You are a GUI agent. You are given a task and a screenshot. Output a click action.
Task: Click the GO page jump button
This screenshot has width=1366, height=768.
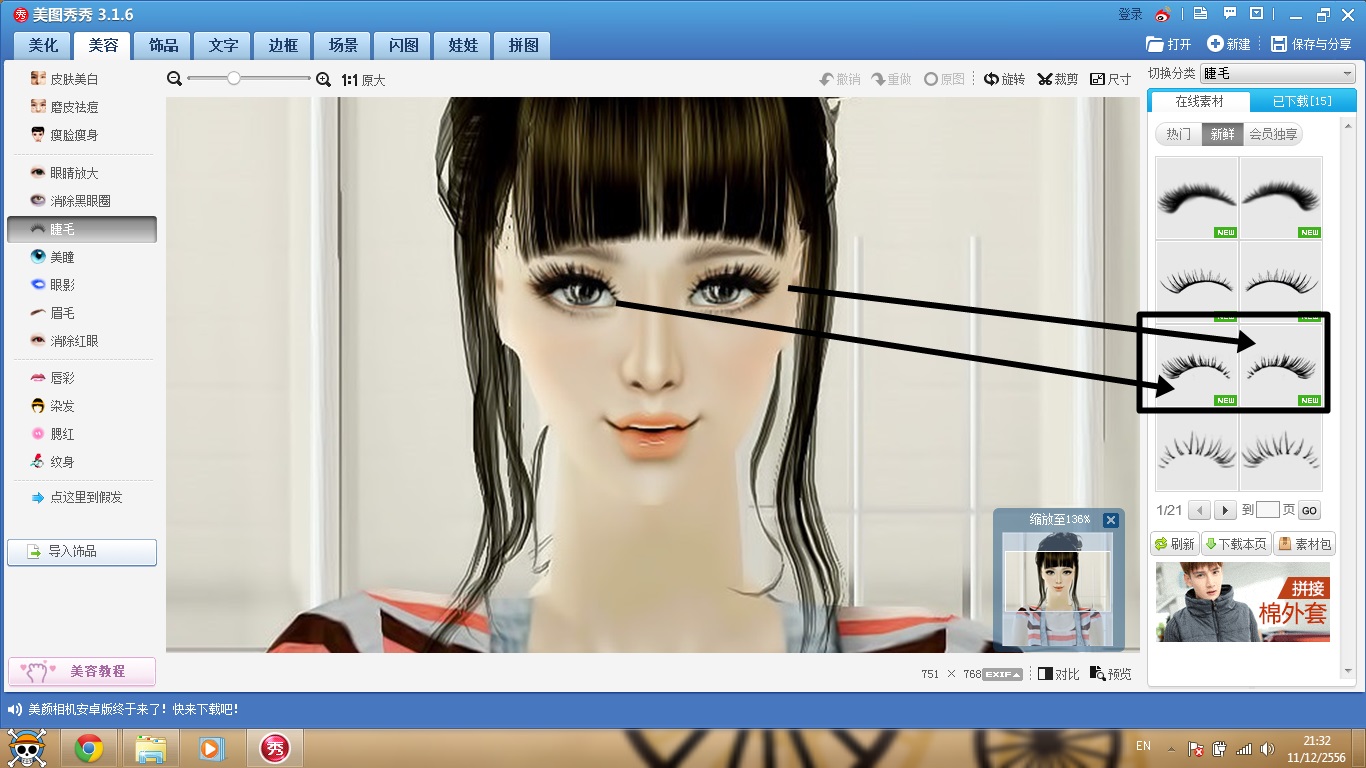click(x=1309, y=510)
